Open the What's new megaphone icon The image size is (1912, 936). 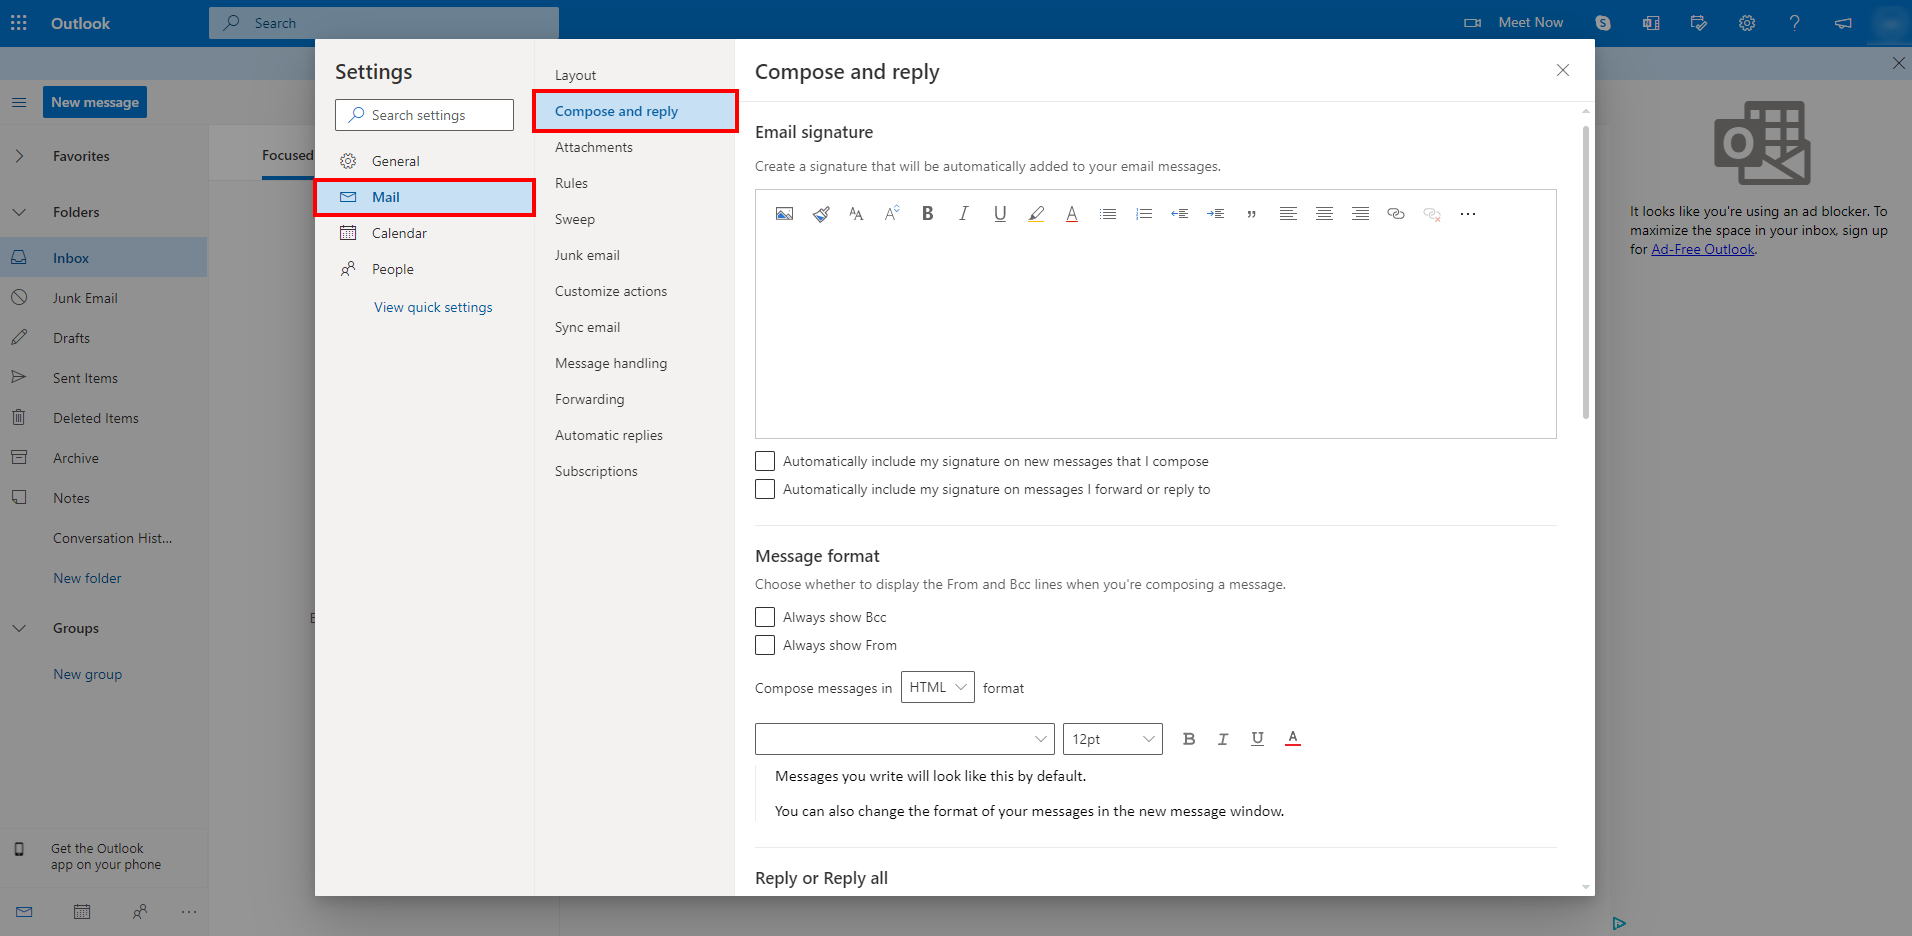pos(1843,22)
